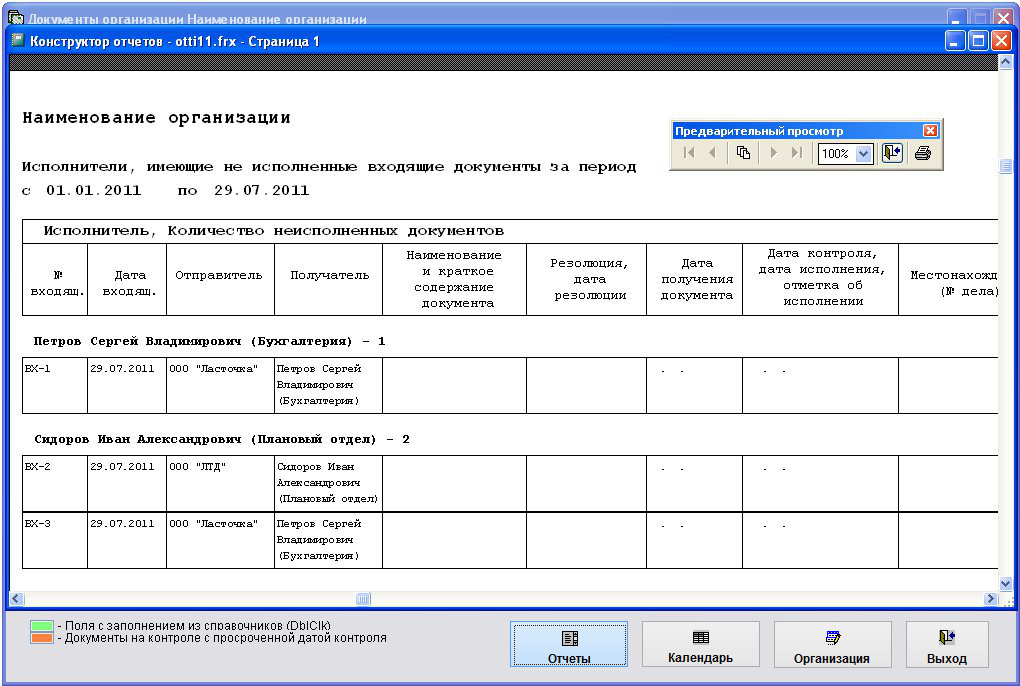Go to the previous page of the preview
The height and width of the screenshot is (686, 1020).
(x=712, y=153)
